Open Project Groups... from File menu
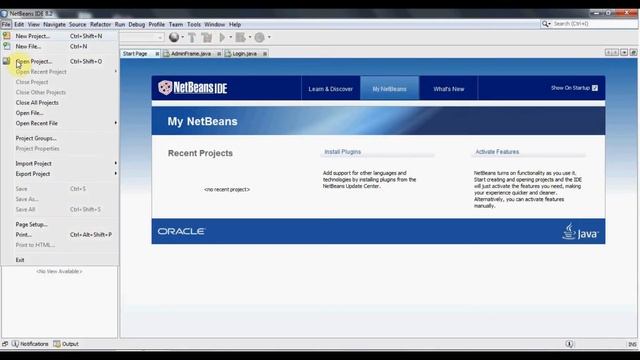The height and width of the screenshot is (360, 640). tap(60, 138)
